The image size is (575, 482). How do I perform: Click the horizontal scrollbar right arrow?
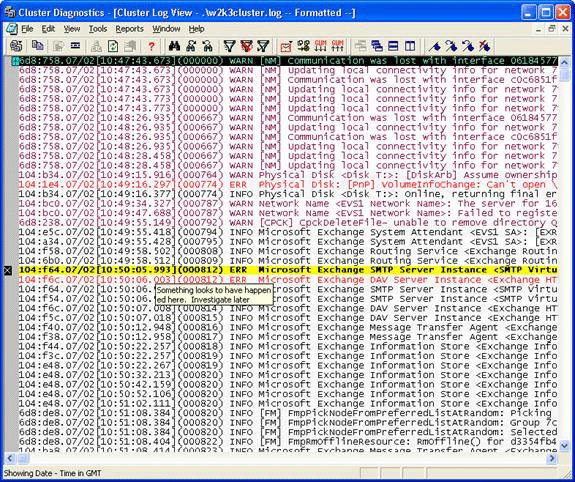click(x=551, y=458)
